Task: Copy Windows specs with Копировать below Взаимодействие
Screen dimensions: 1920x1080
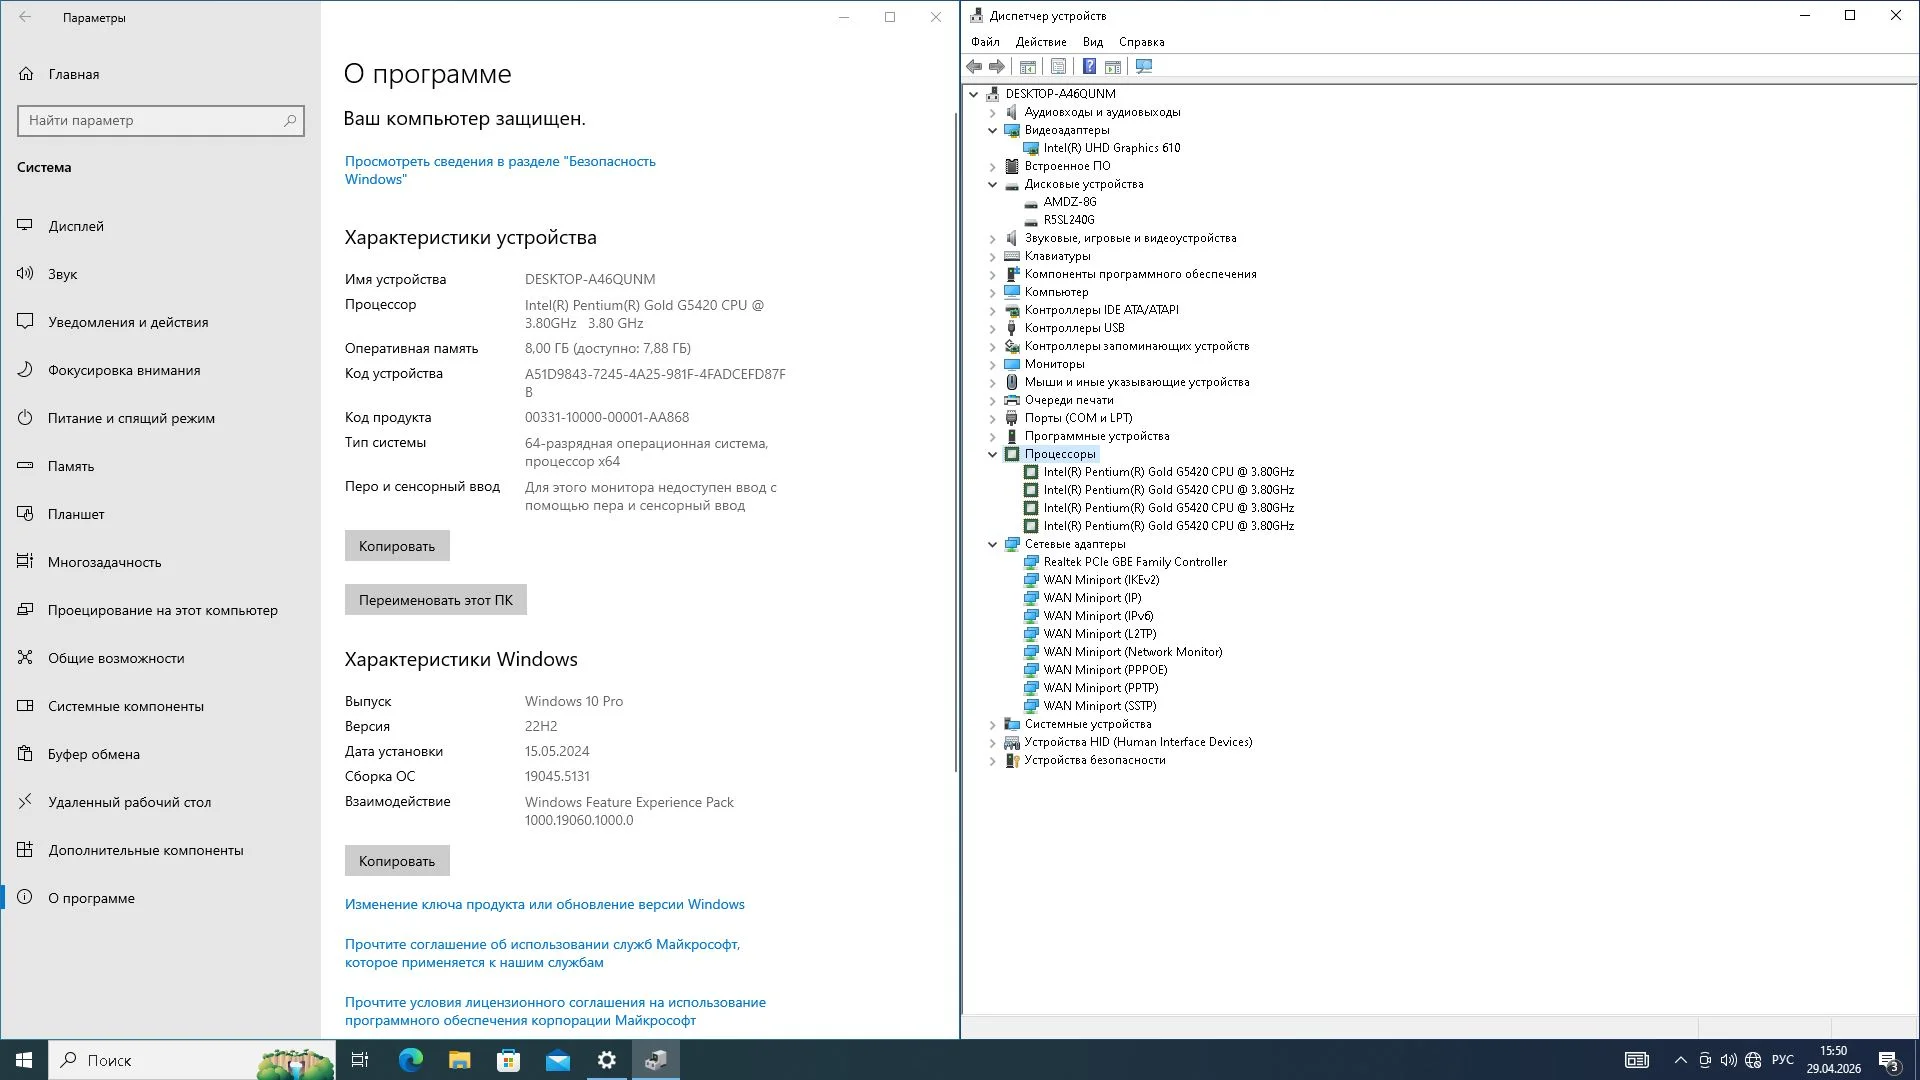Action: pos(397,861)
